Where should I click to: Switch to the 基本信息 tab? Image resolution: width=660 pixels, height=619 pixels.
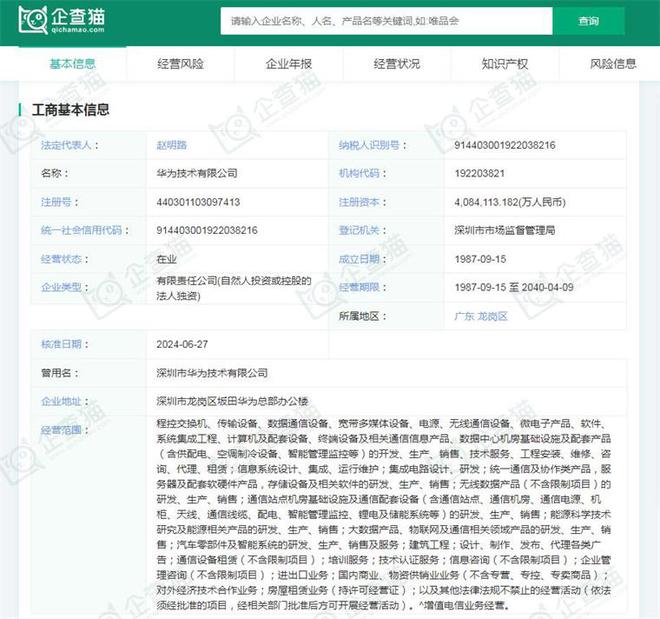click(x=72, y=64)
